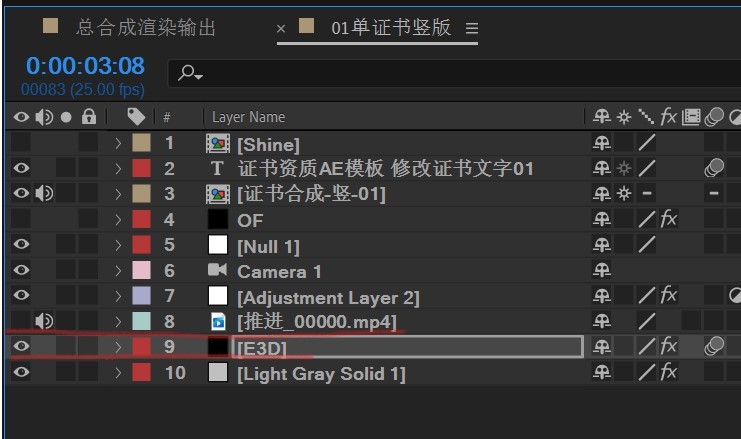The height and width of the screenshot is (439, 741).
Task: Close the 01单证书竖版 tab
Action: [281, 29]
